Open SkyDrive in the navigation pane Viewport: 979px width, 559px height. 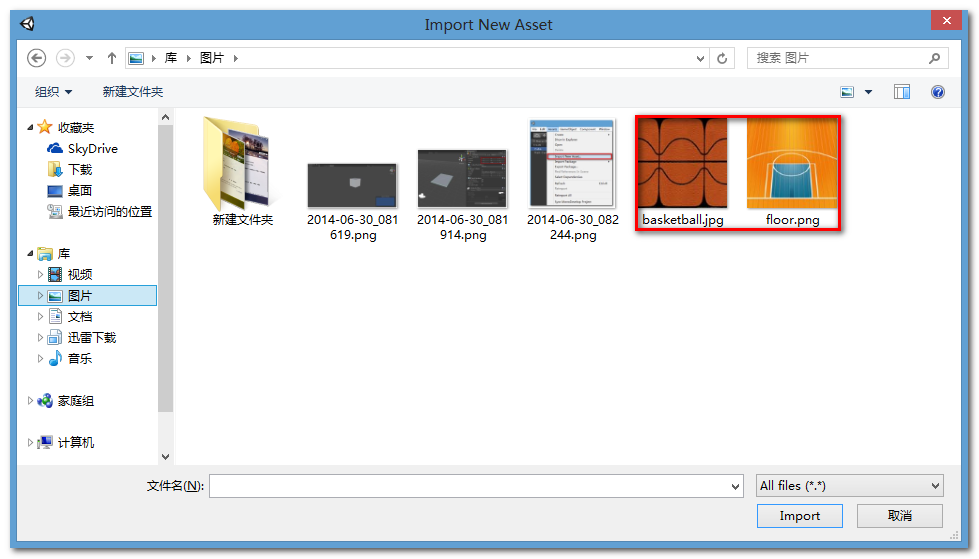tap(92, 149)
